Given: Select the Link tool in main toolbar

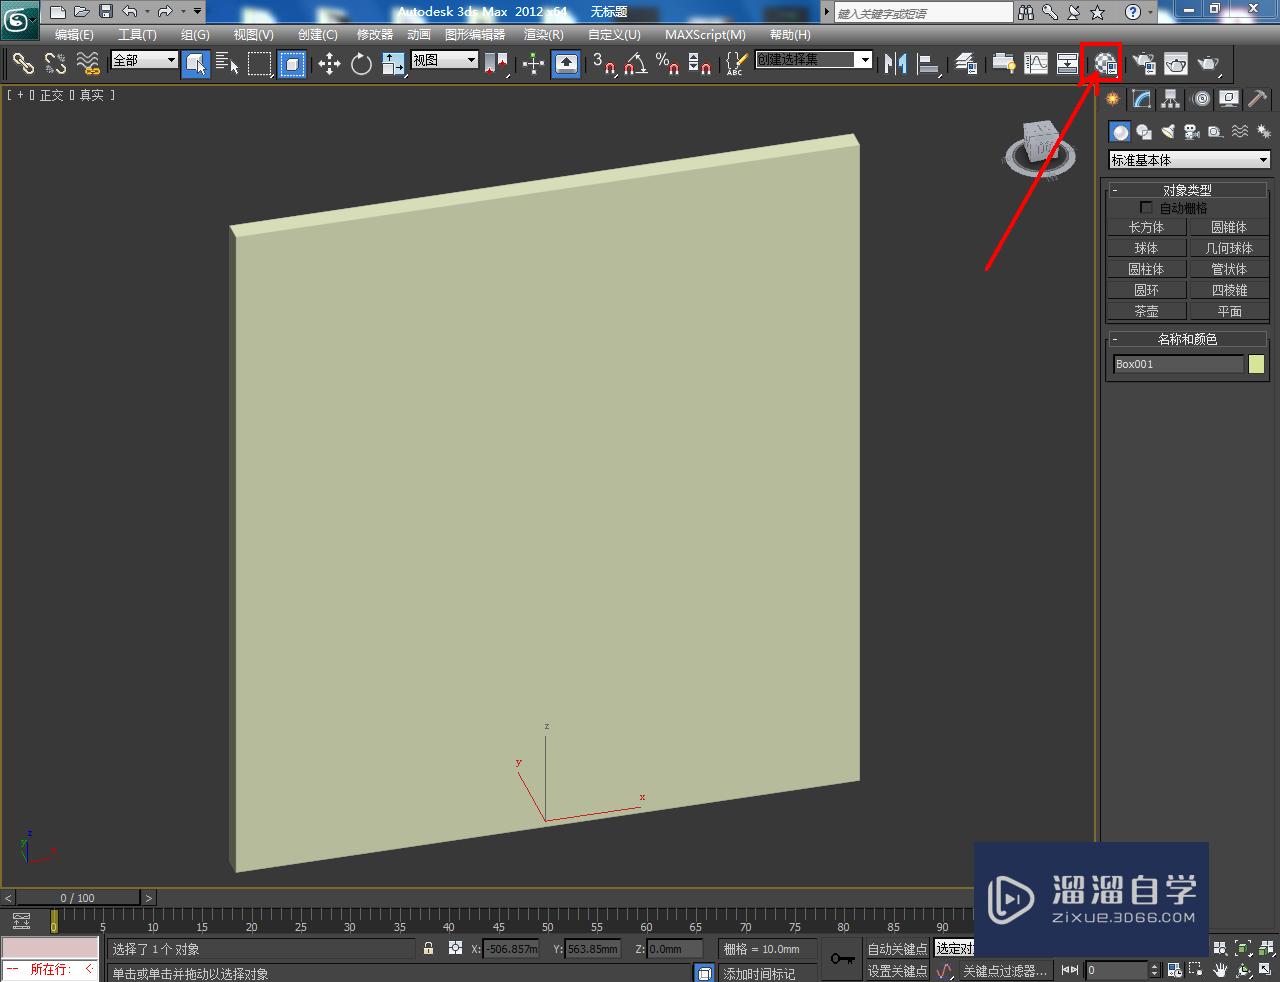Looking at the screenshot, I should 23,63.
